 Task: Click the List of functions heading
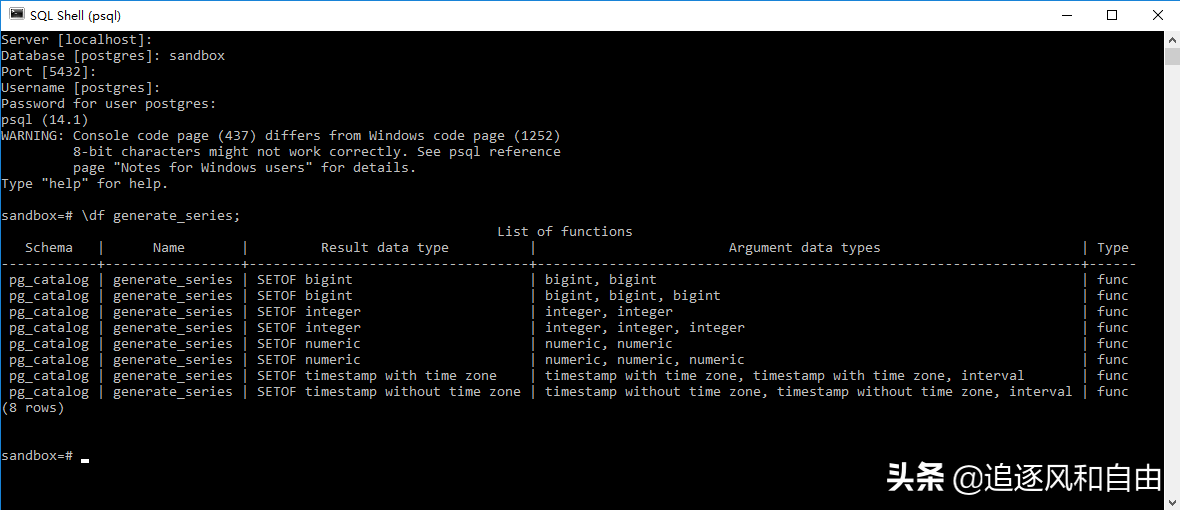[x=564, y=232]
